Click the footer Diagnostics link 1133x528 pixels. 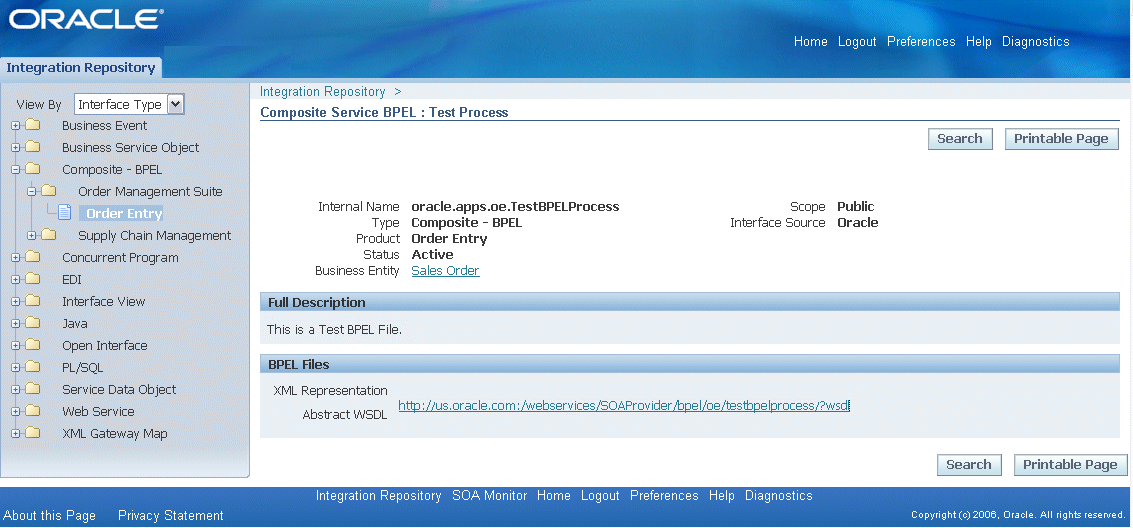[779, 495]
